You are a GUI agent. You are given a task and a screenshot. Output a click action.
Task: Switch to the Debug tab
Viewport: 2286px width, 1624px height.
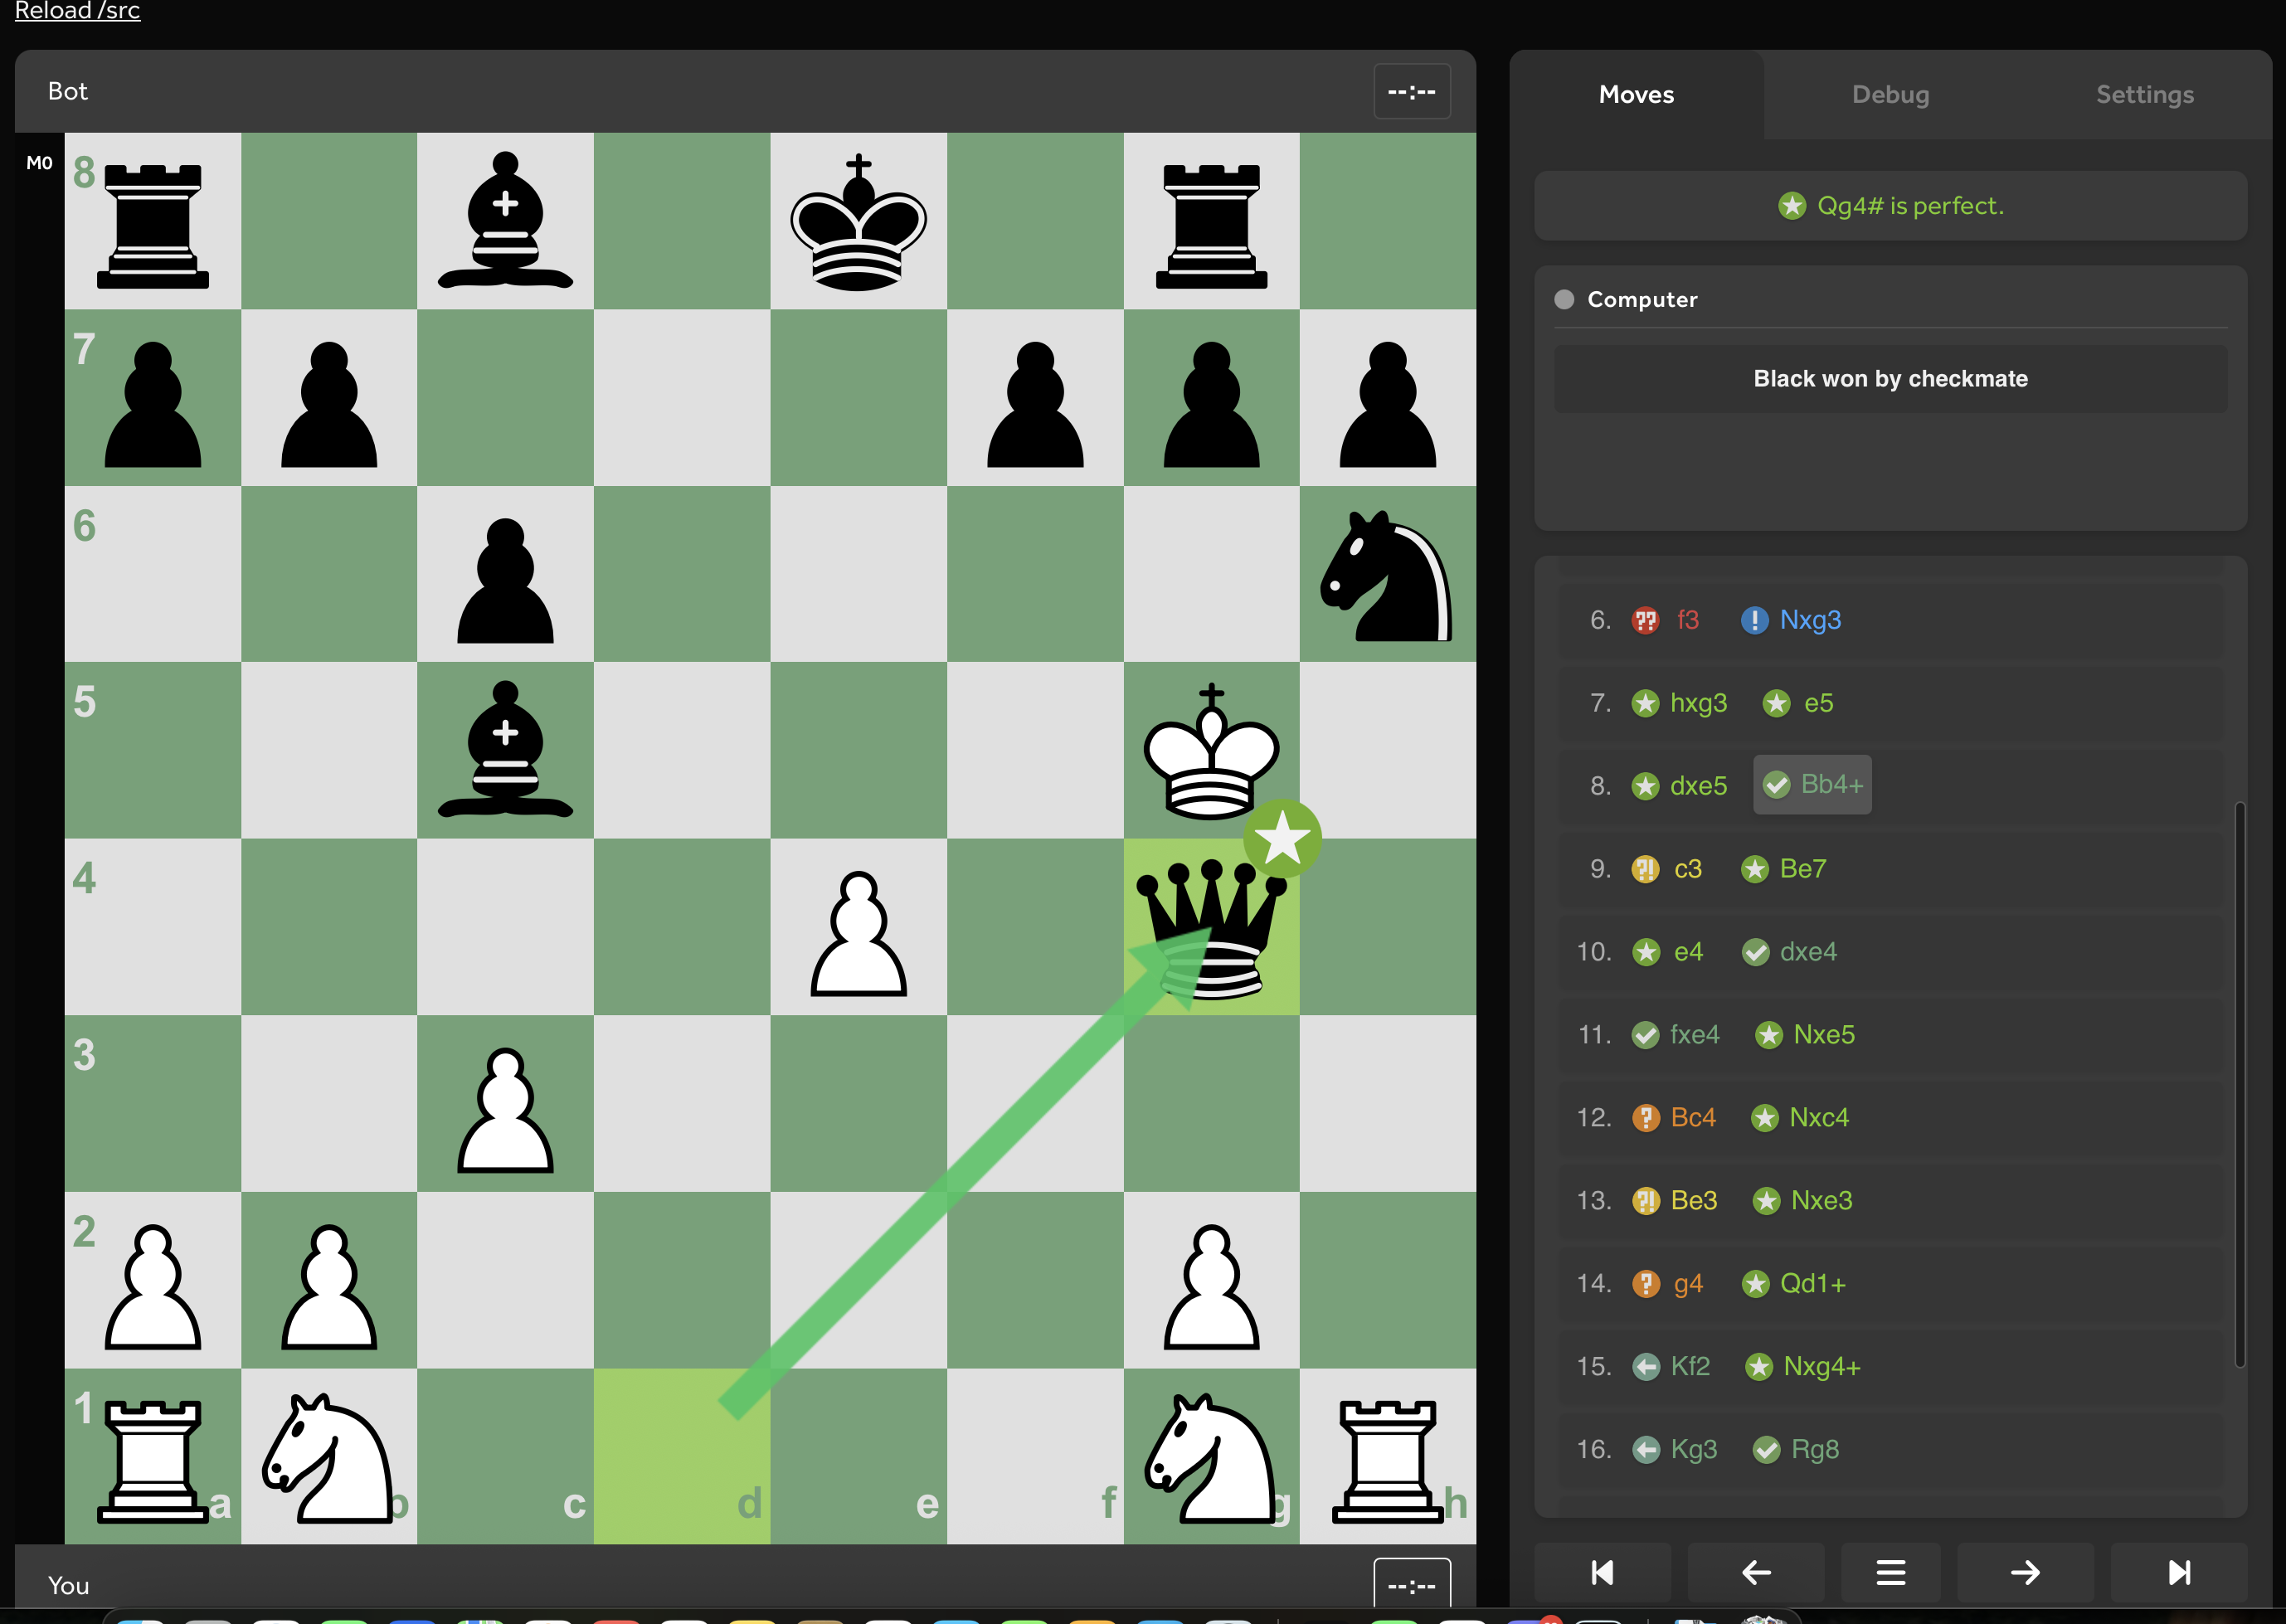tap(1890, 94)
